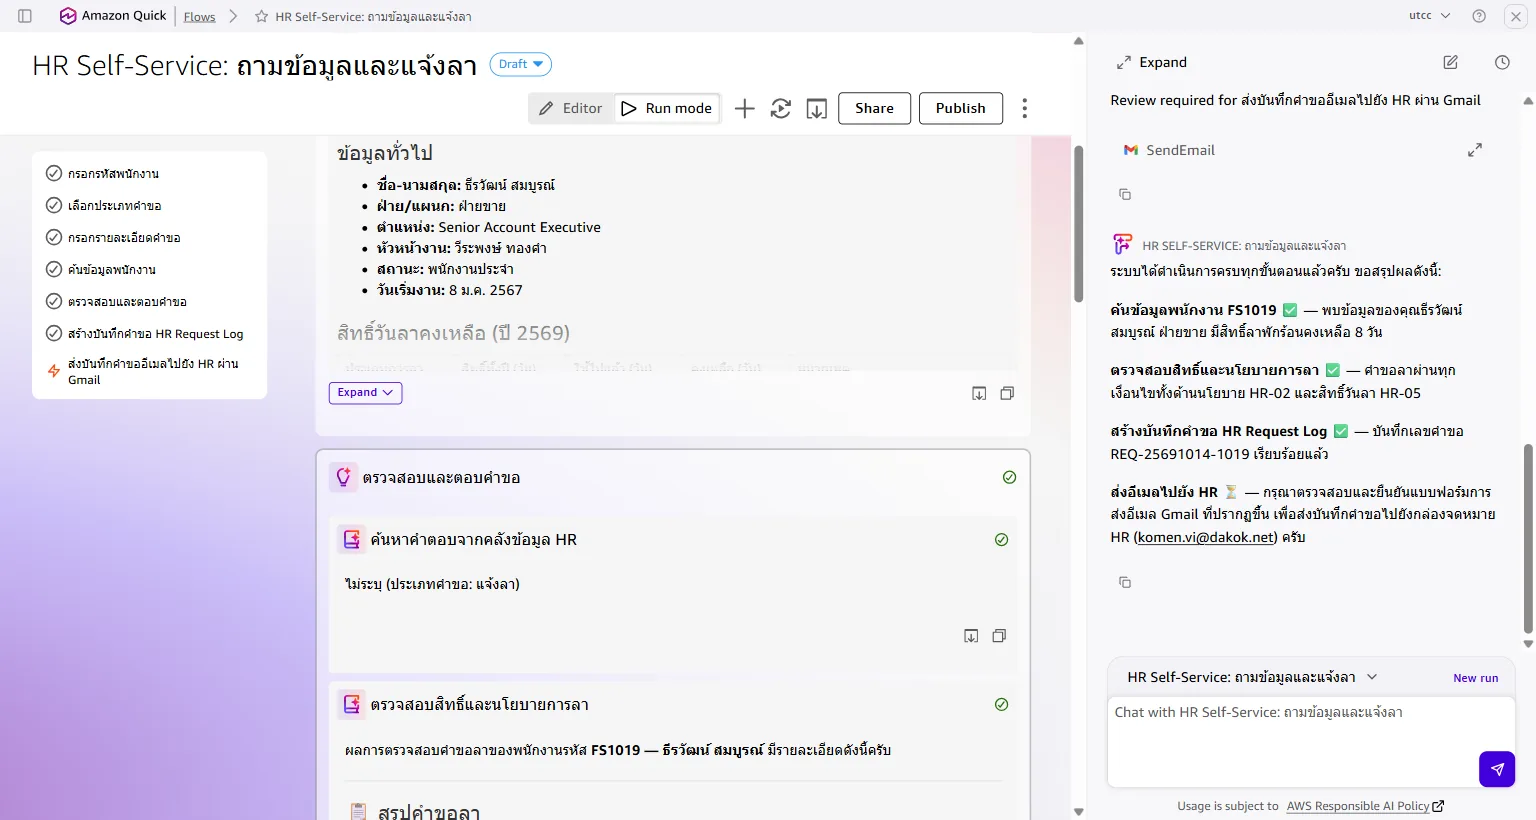Open the flow selector dropdown in chat

click(1252, 677)
